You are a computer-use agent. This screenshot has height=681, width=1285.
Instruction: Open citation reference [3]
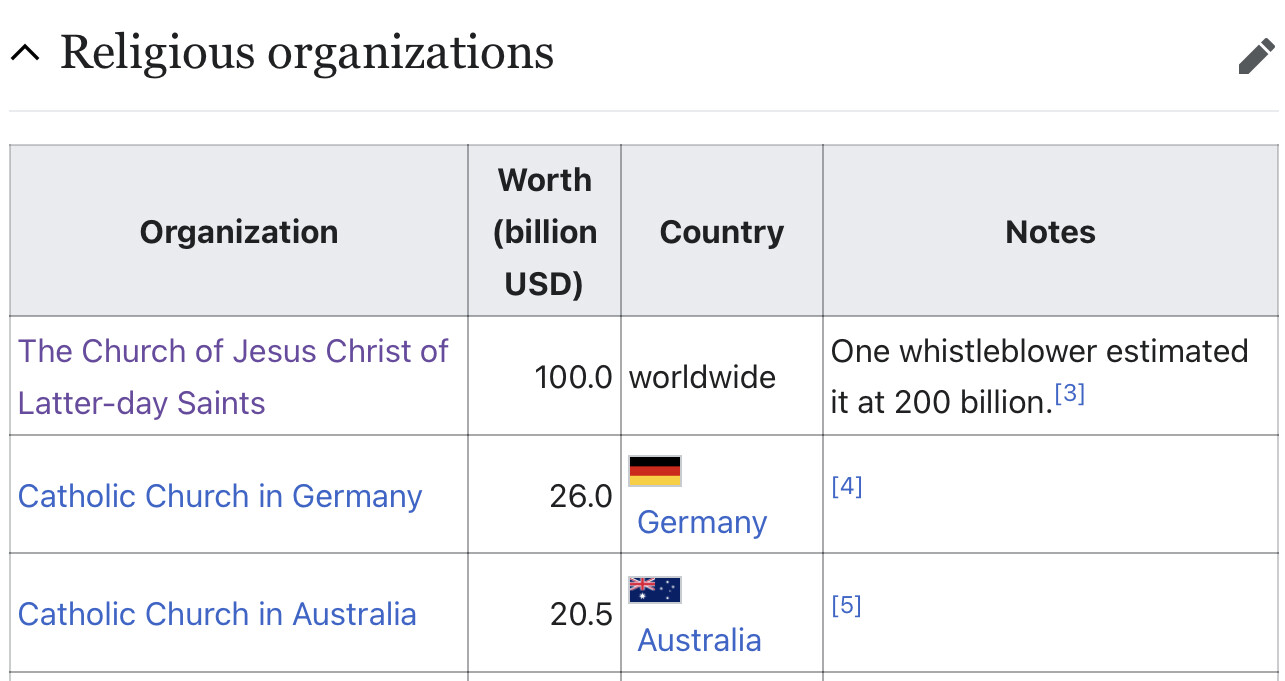pos(1070,394)
